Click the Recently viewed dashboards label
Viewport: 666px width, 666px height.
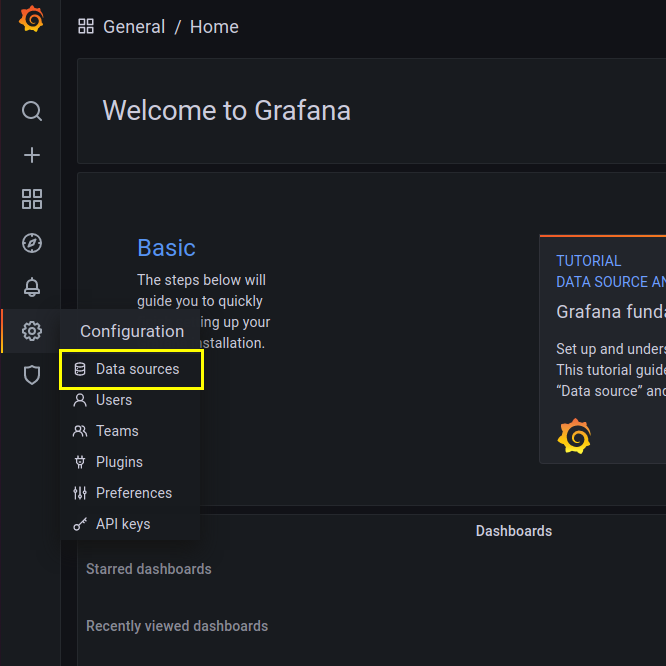177,626
